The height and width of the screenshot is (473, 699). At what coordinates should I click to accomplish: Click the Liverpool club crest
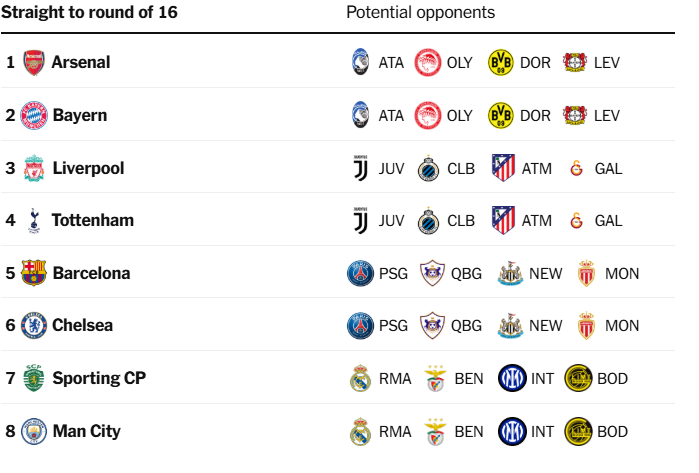point(34,168)
